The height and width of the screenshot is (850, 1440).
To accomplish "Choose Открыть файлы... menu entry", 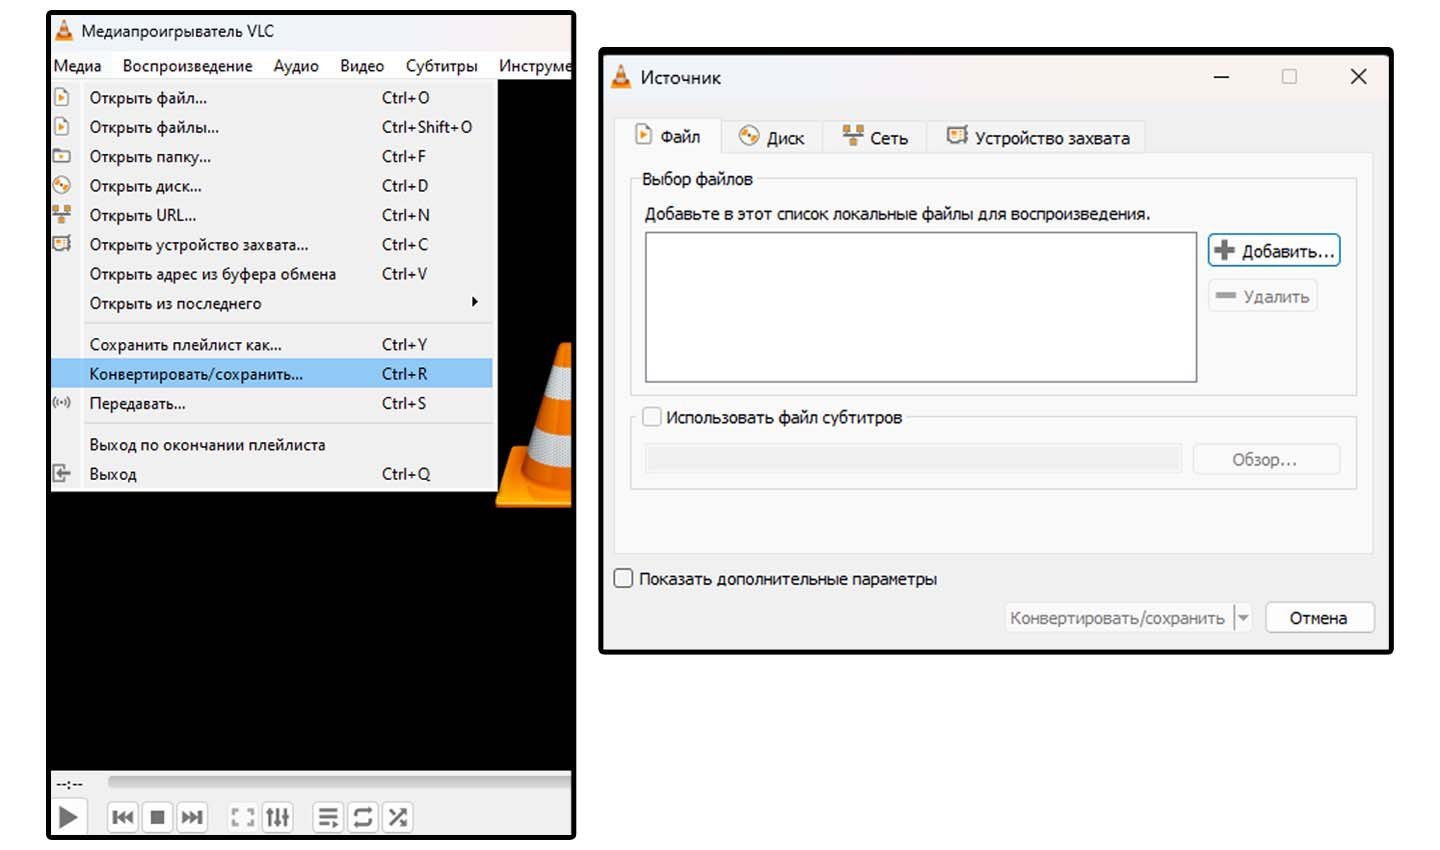I will click(x=271, y=127).
